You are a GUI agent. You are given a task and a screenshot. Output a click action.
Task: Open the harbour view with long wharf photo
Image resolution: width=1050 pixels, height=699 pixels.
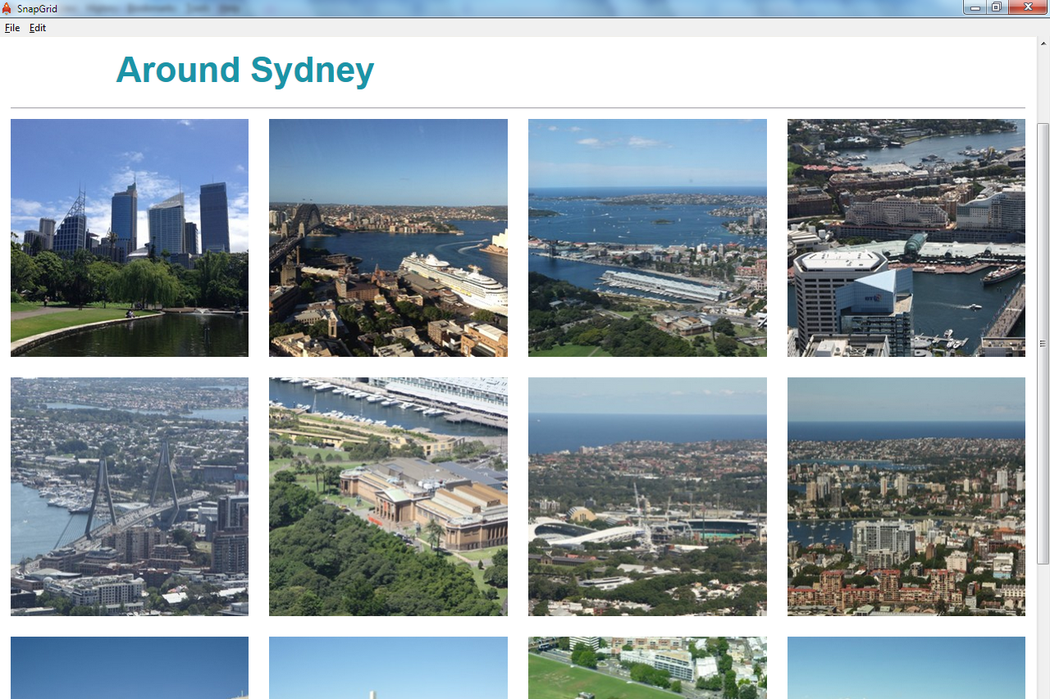point(647,238)
